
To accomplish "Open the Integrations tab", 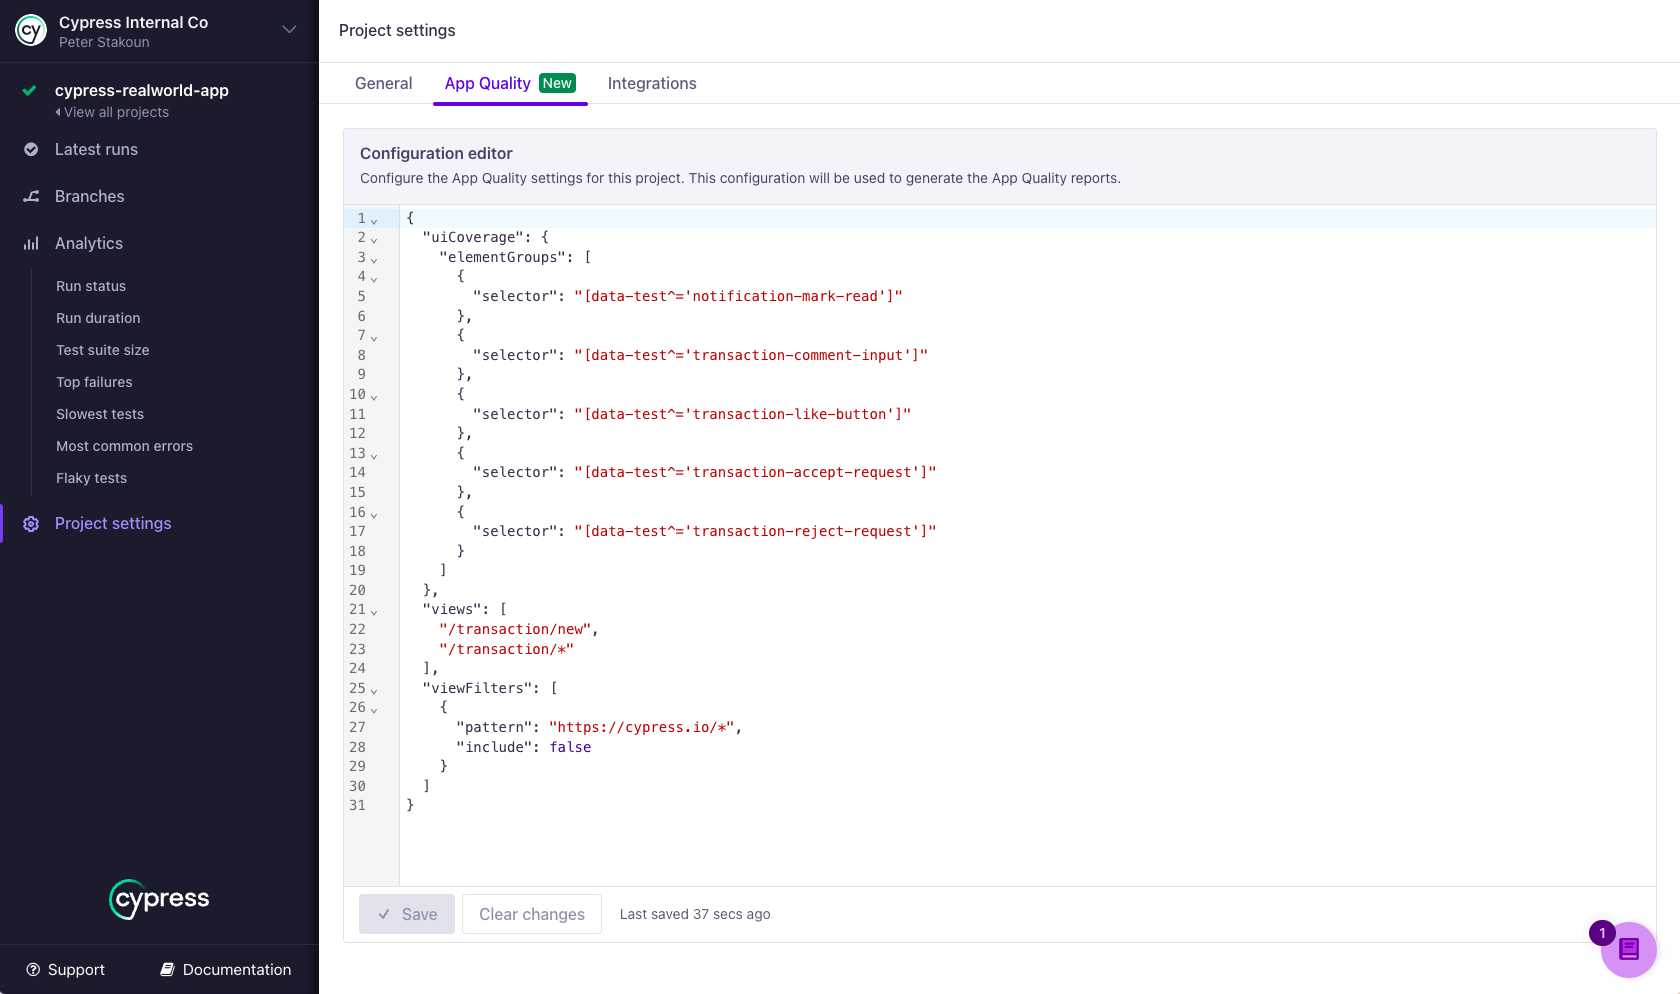I will [652, 83].
